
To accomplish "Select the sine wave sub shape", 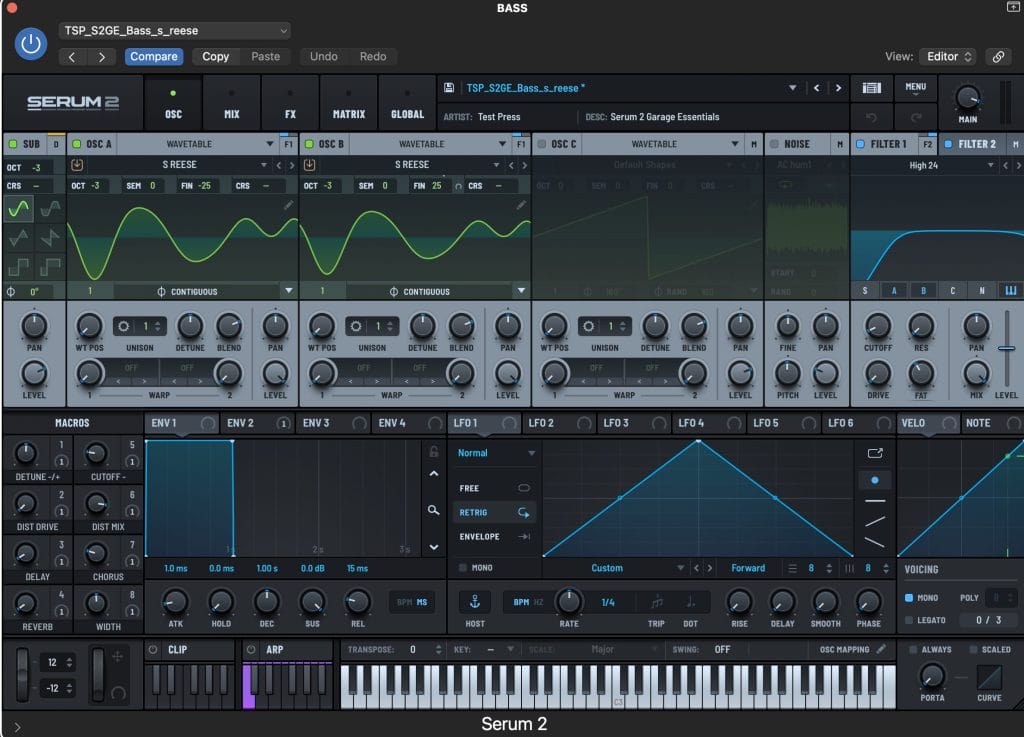I will (19, 210).
